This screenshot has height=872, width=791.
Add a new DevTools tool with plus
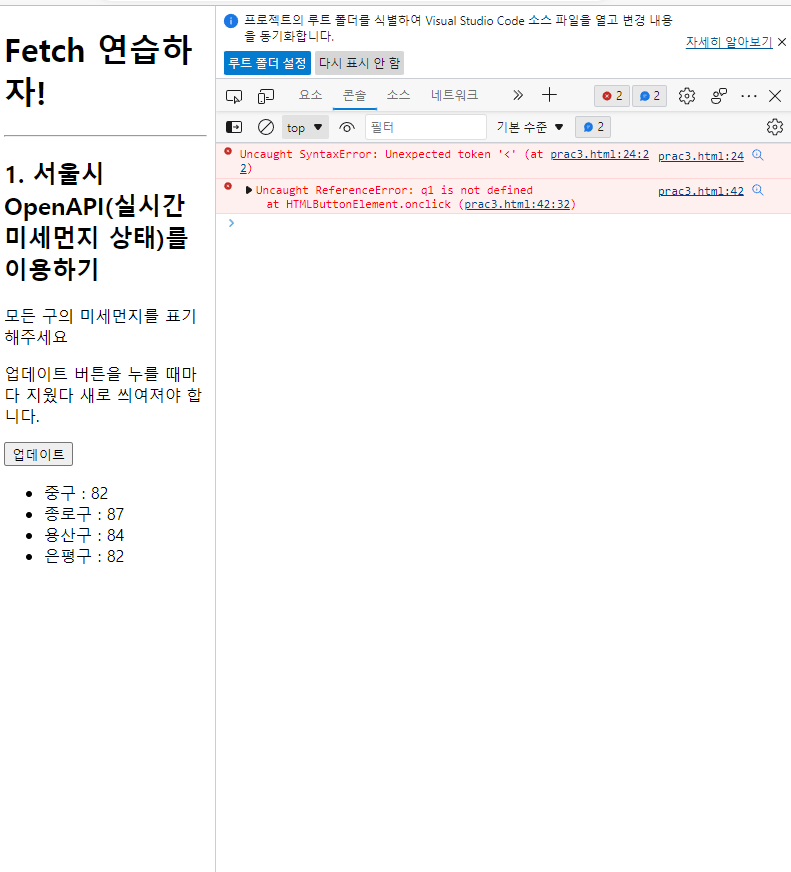point(549,95)
